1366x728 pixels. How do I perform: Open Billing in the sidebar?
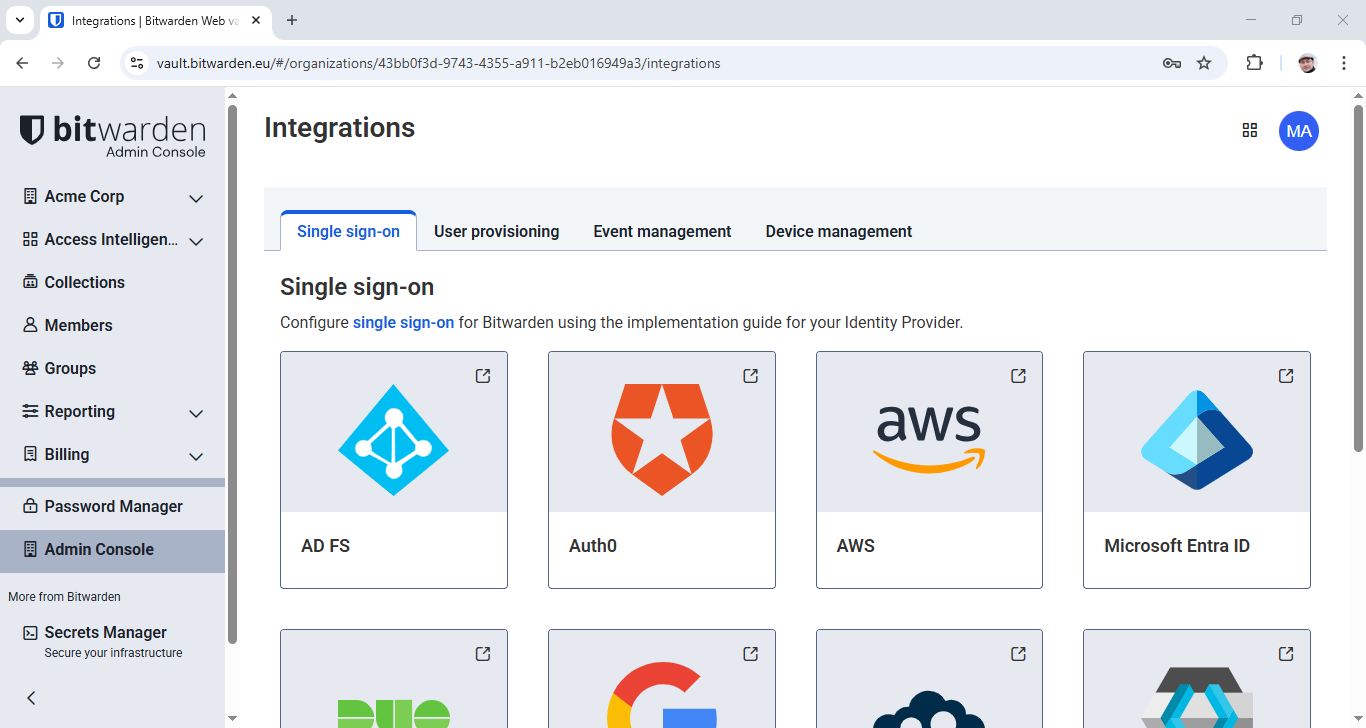tap(67, 454)
